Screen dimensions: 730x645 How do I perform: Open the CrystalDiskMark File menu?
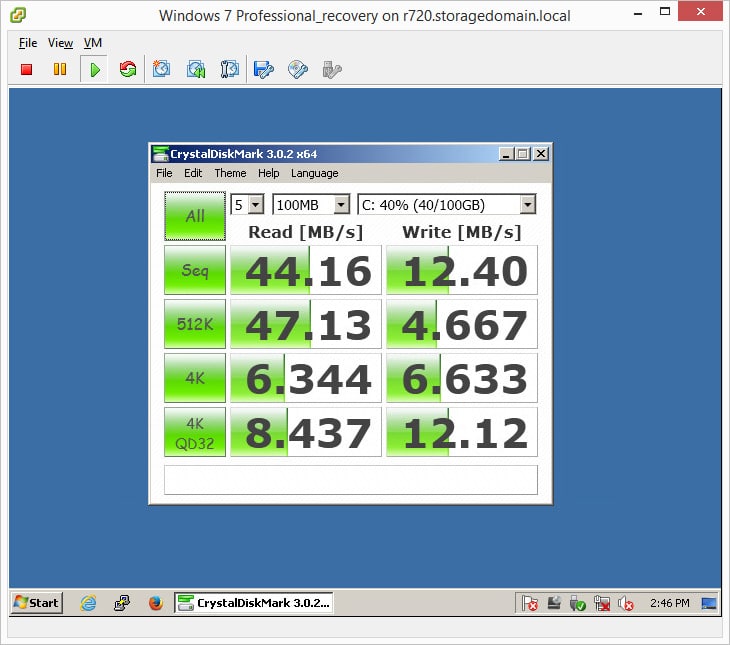[x=164, y=173]
